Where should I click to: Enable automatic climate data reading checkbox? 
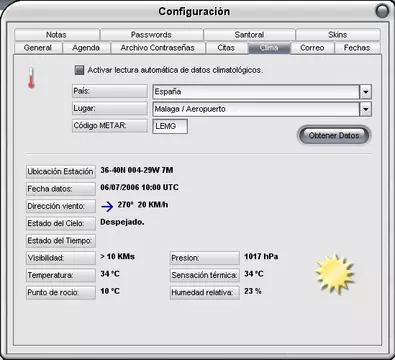coord(79,70)
